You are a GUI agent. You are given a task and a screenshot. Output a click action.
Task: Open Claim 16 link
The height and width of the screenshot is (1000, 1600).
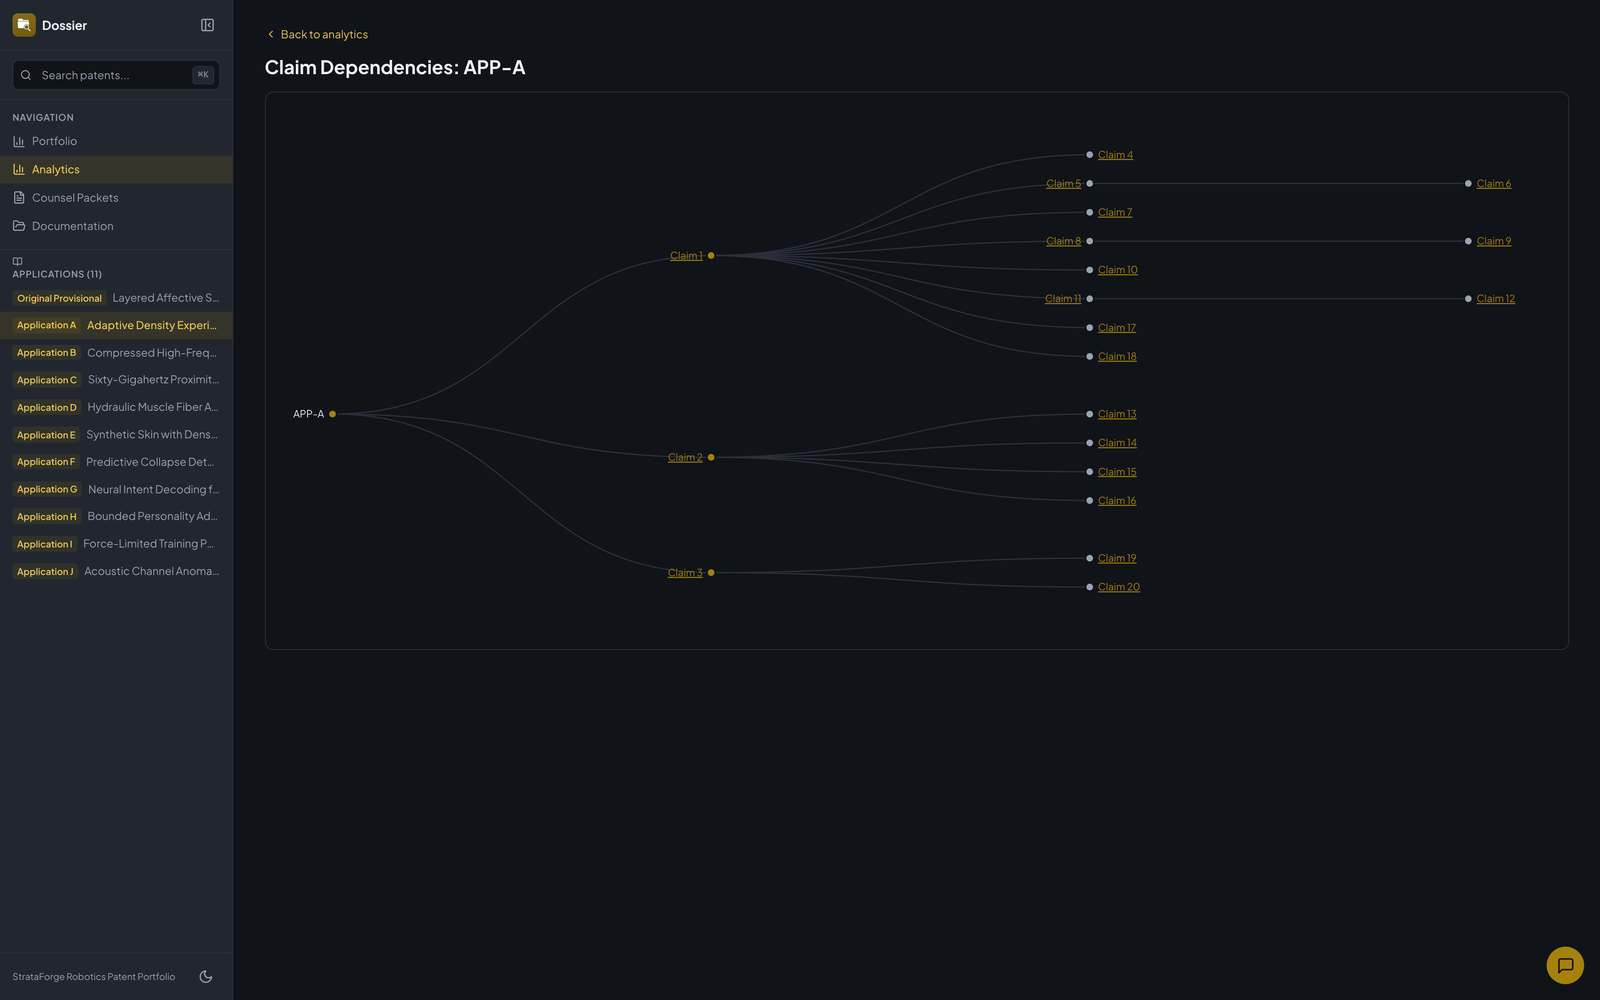(x=1117, y=501)
